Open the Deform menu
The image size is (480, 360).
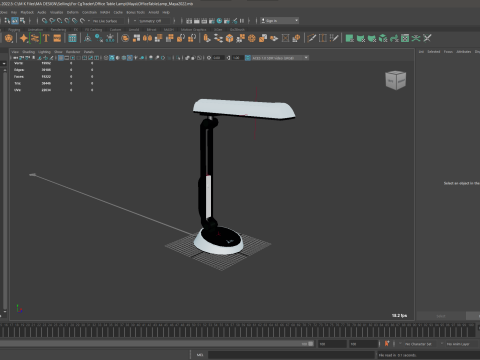[x=72, y=12]
